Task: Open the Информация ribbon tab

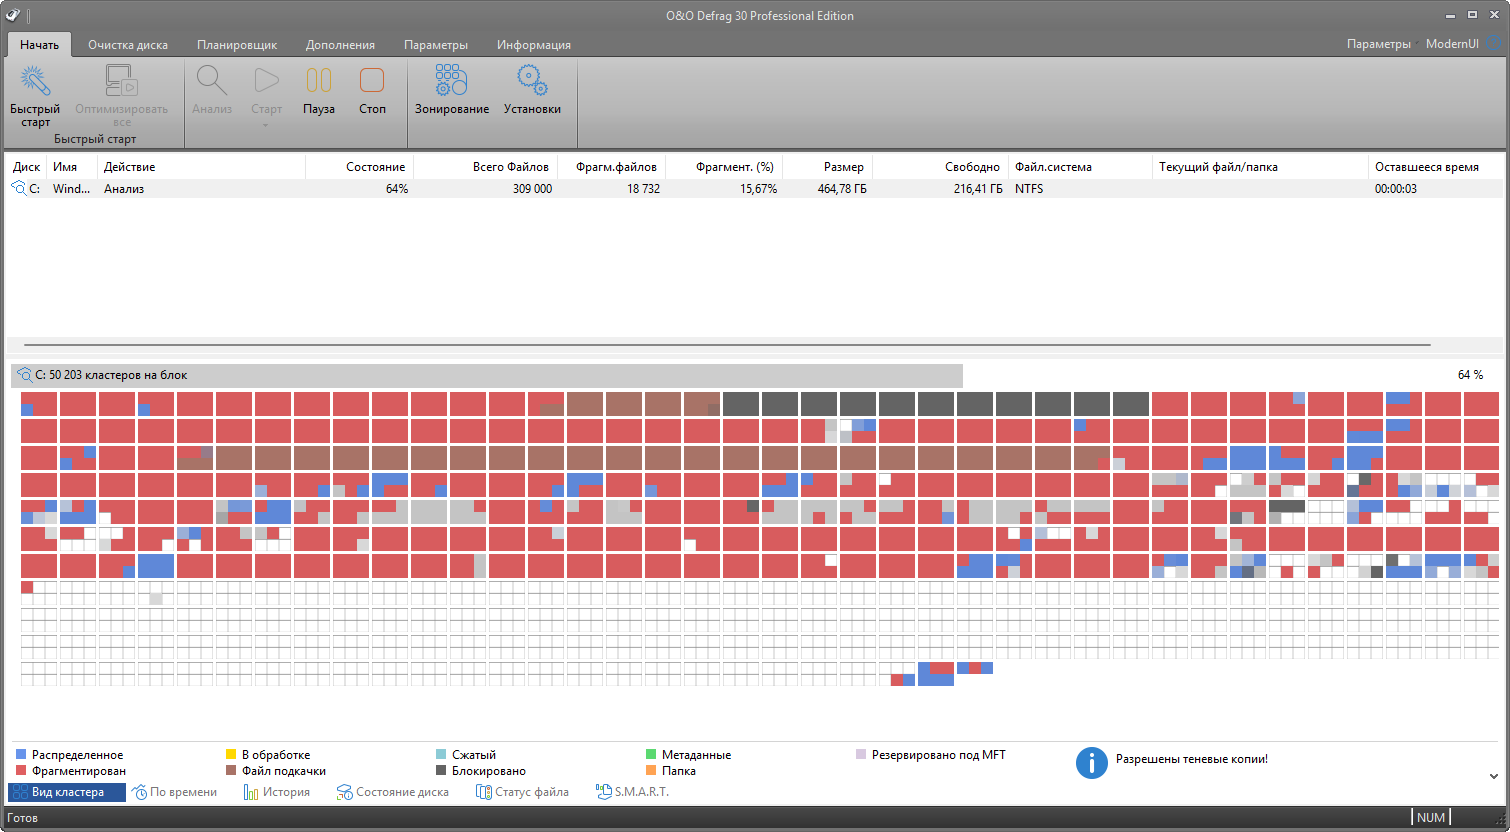Action: [x=533, y=45]
